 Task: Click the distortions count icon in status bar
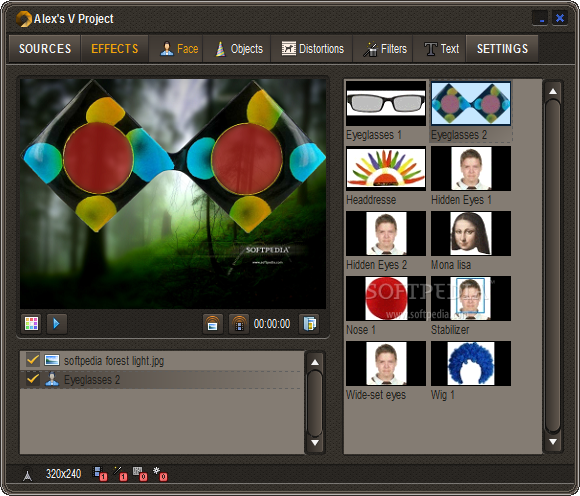tap(140, 474)
